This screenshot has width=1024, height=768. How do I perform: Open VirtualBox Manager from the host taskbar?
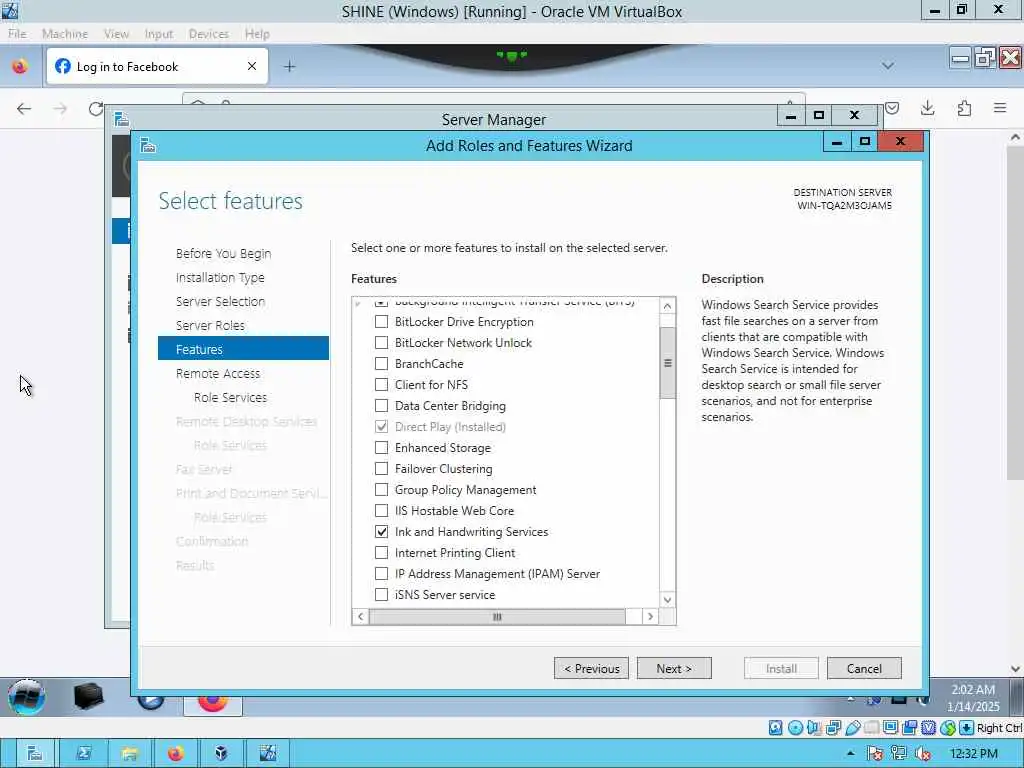click(x=221, y=753)
